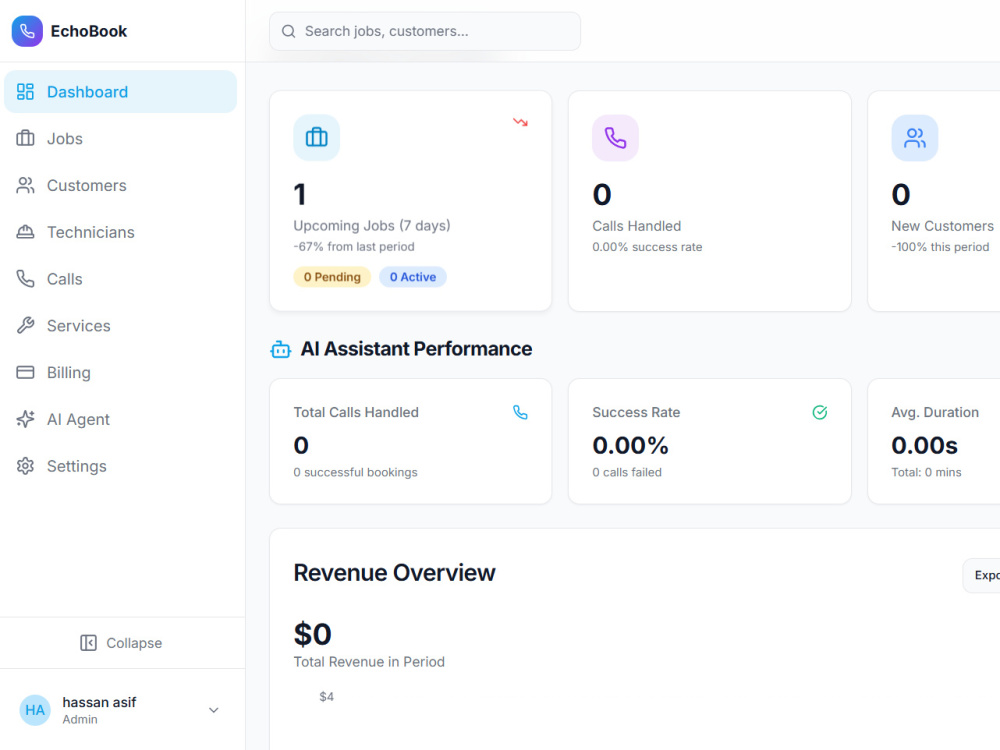Click the phone icon on Total Calls Handled card
Viewport: 1000px width, 750px height.
(520, 413)
